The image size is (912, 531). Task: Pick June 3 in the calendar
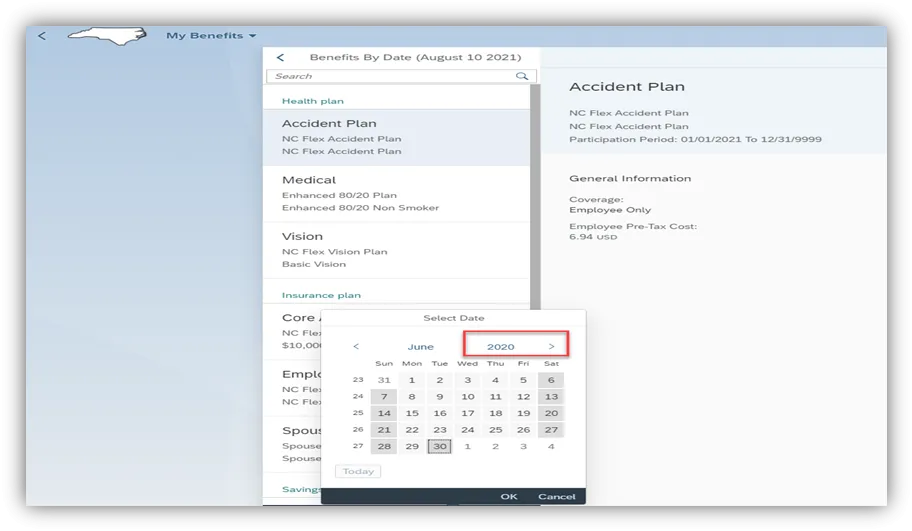click(468, 380)
